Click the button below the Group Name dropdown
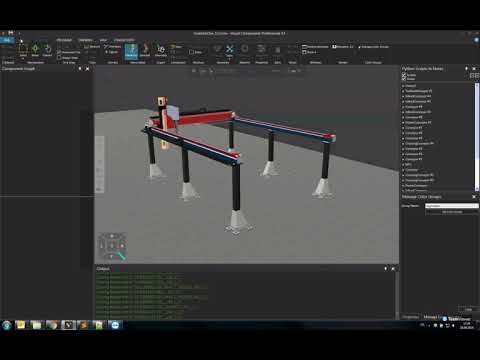 [x=452, y=212]
